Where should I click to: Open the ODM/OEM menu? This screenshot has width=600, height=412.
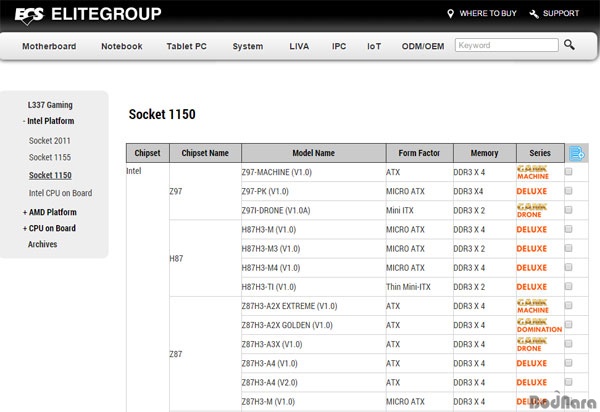click(423, 46)
